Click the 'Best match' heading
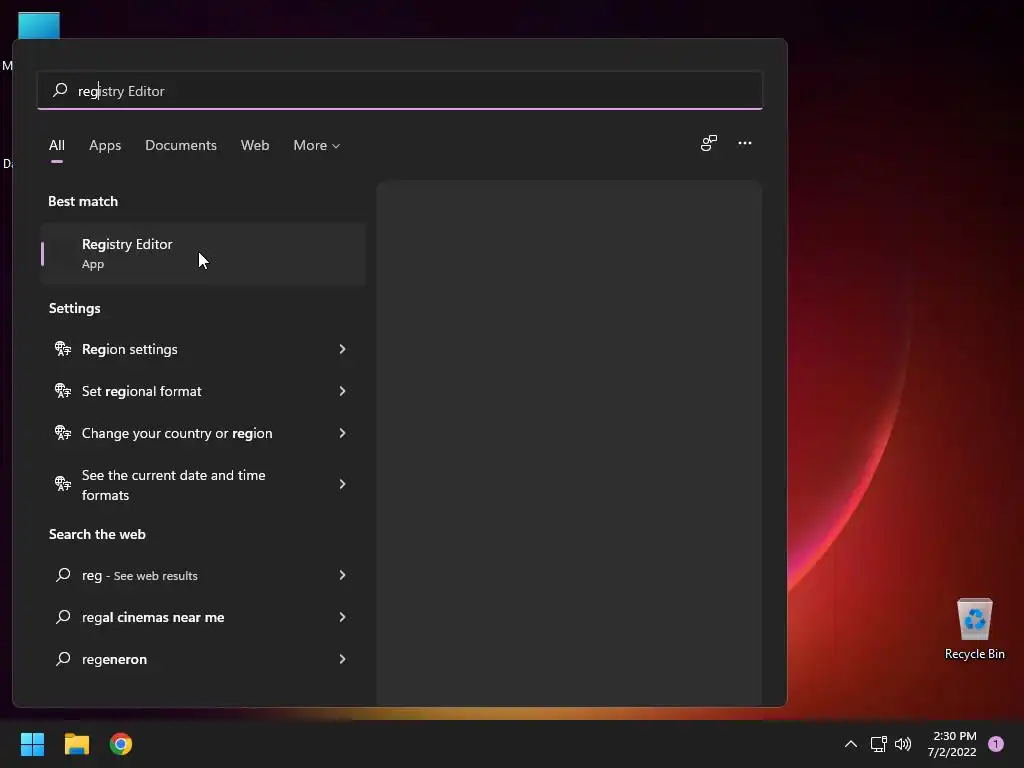This screenshot has width=1024, height=768. tap(83, 201)
